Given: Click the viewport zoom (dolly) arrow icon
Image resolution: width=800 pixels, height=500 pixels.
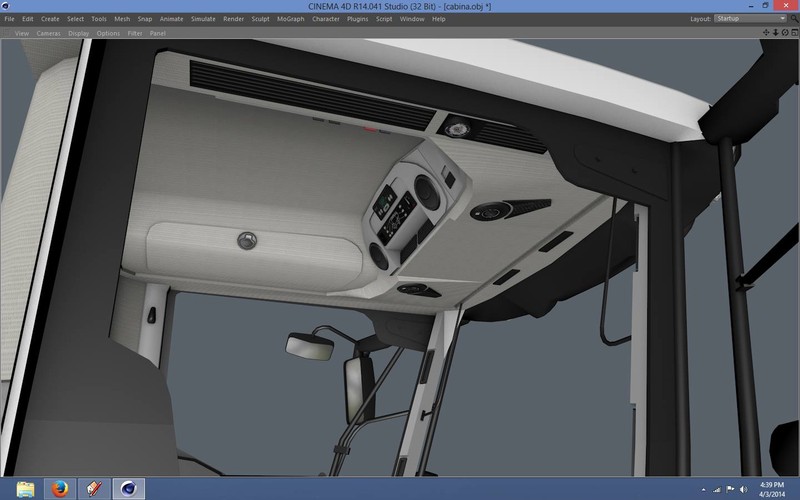Looking at the screenshot, I should (x=775, y=33).
